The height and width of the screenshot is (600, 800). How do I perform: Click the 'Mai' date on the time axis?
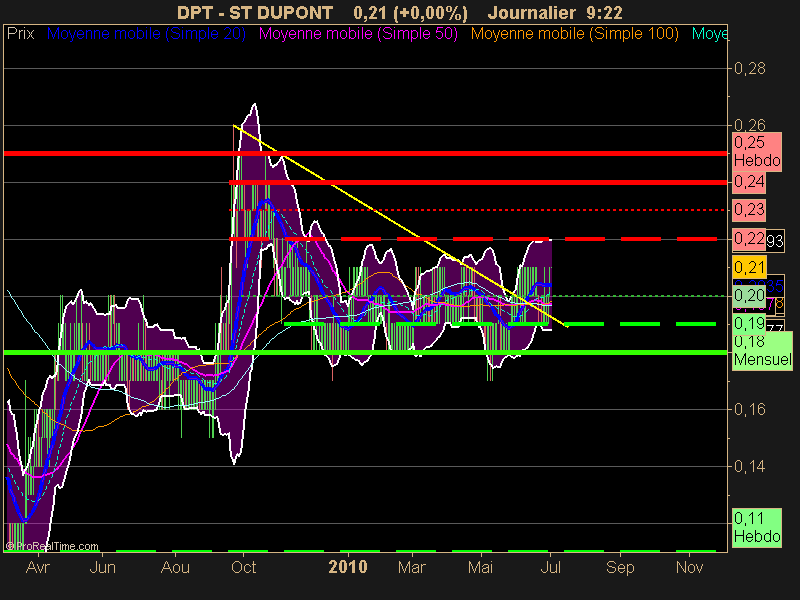(x=480, y=567)
